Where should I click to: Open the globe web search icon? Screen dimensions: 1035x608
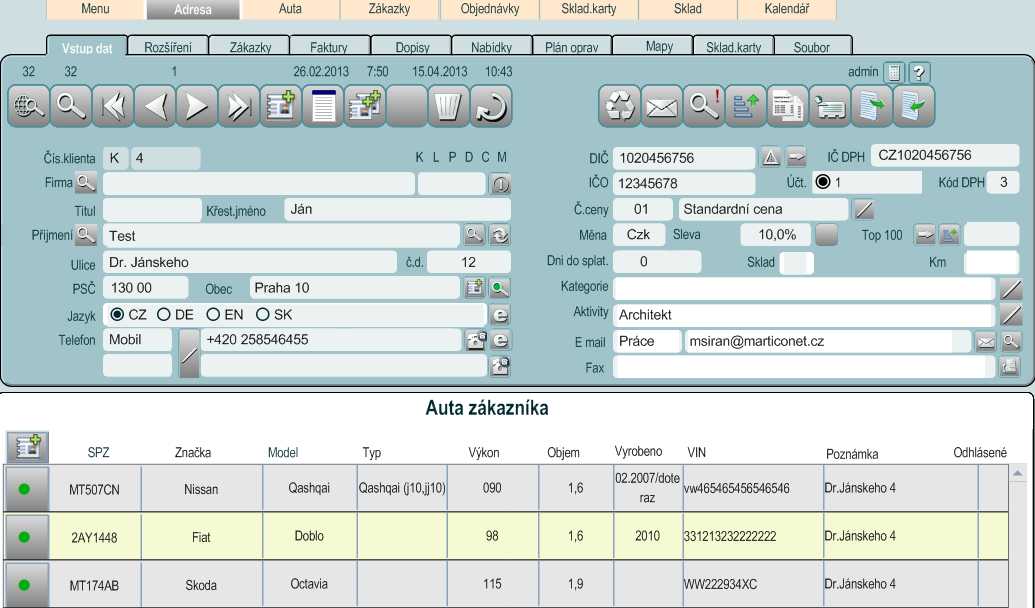tap(28, 106)
